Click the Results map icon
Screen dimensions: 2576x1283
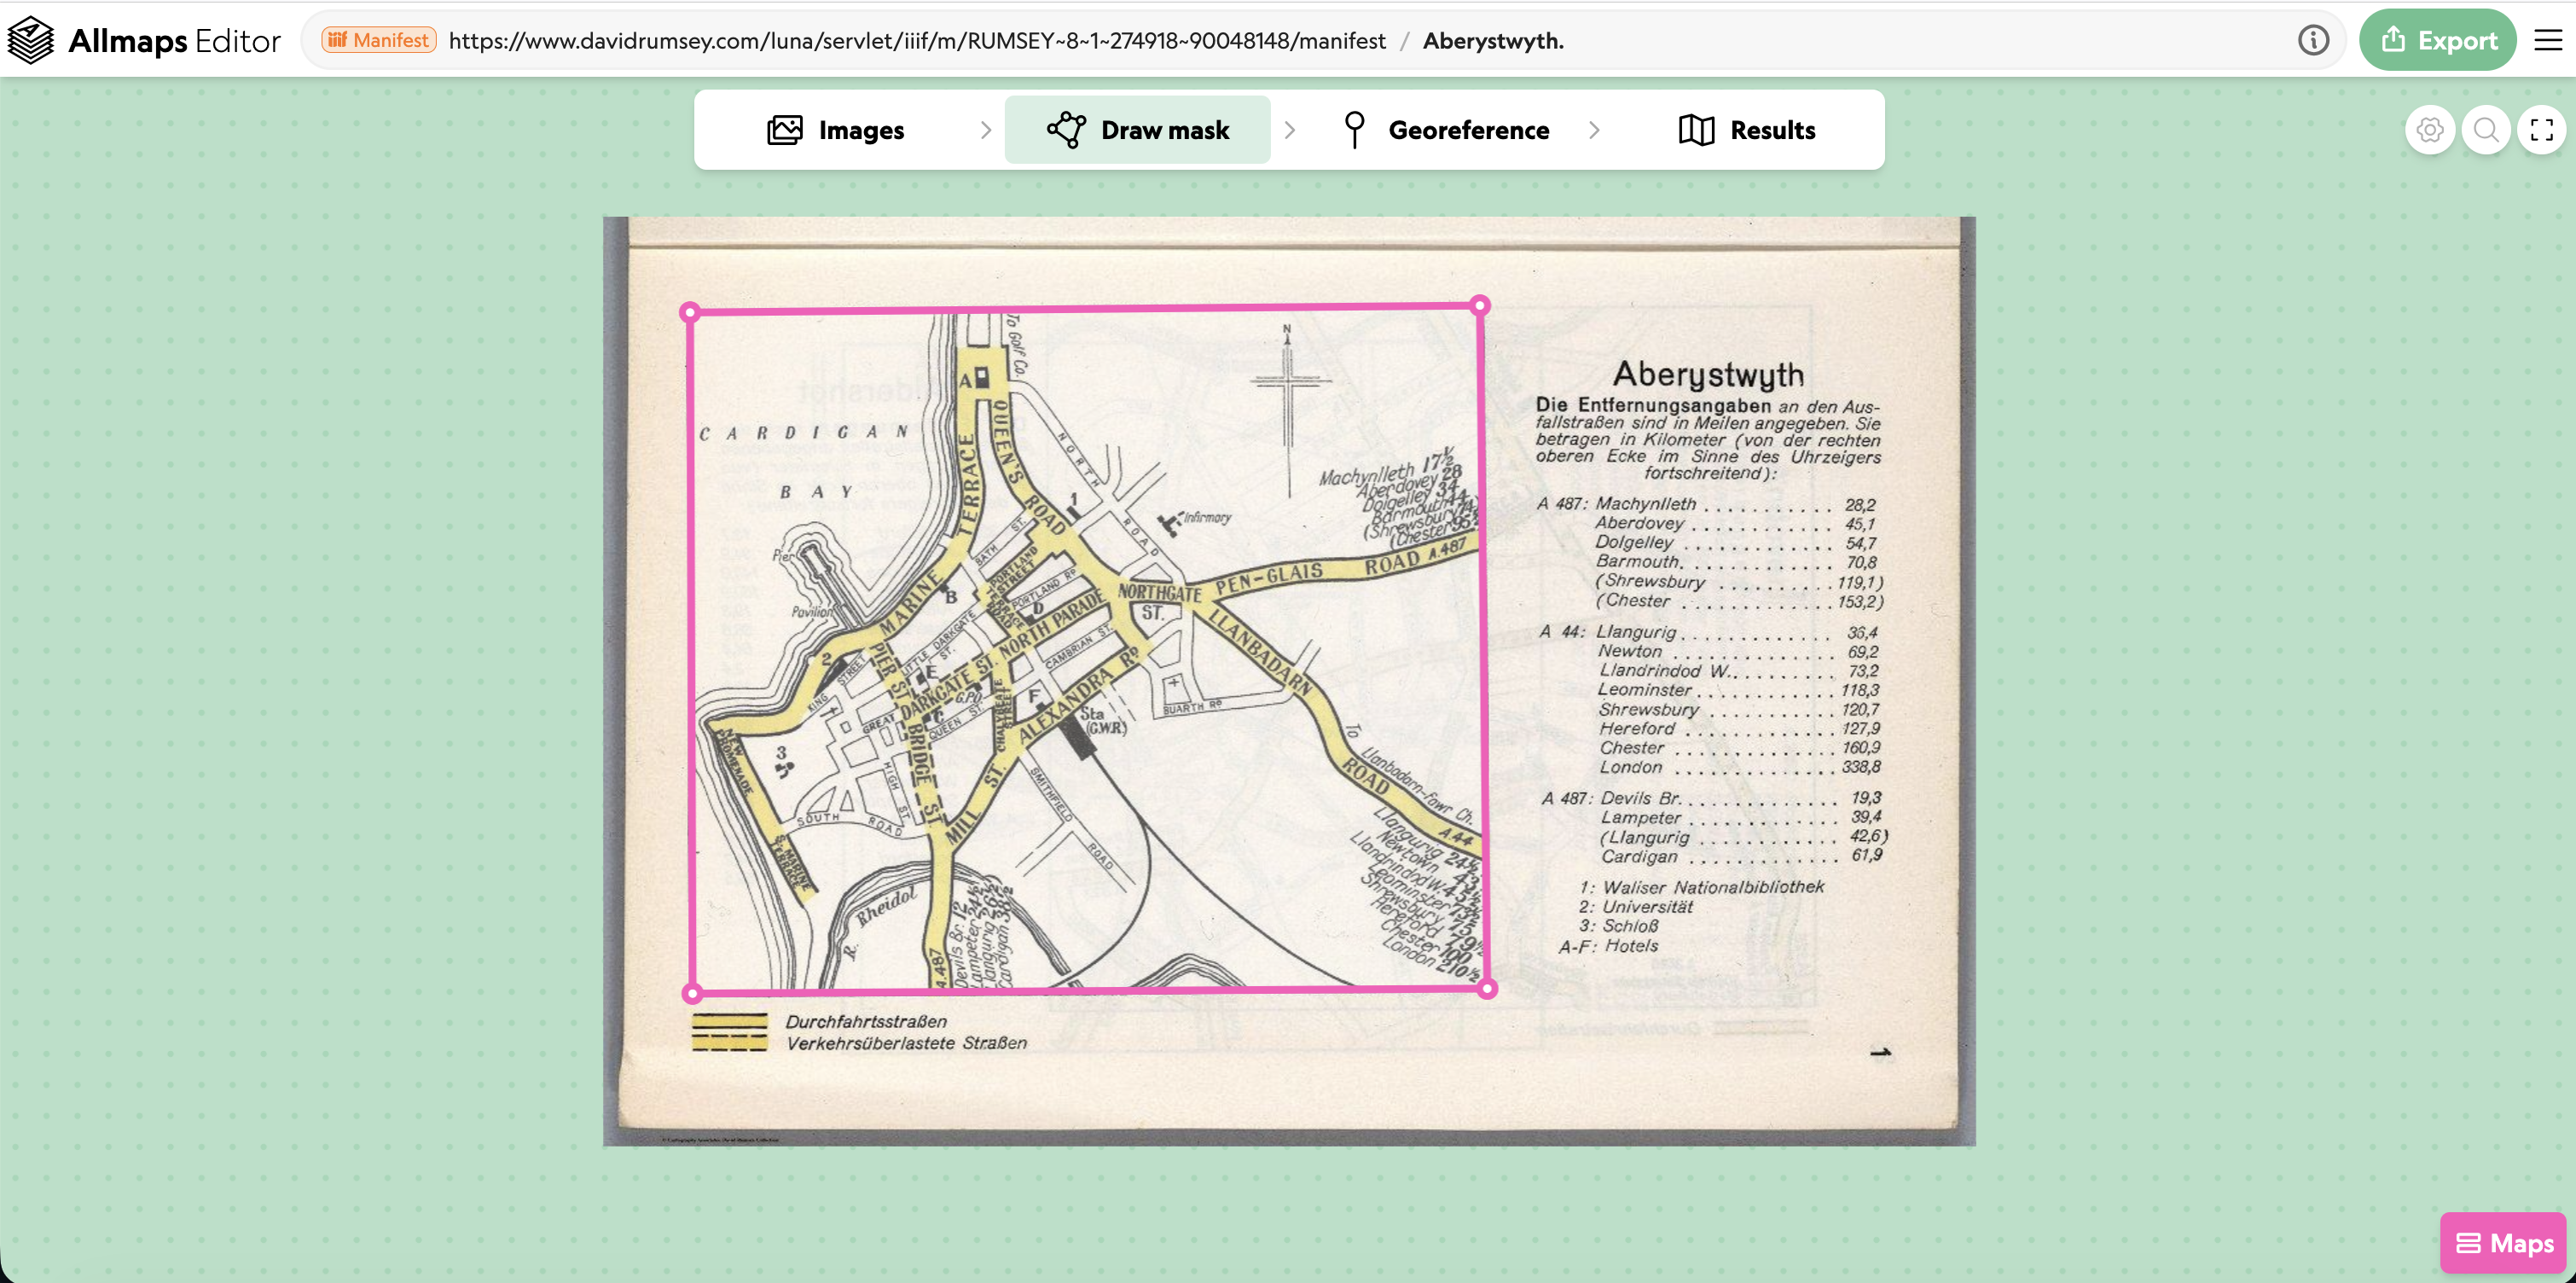(x=1696, y=130)
